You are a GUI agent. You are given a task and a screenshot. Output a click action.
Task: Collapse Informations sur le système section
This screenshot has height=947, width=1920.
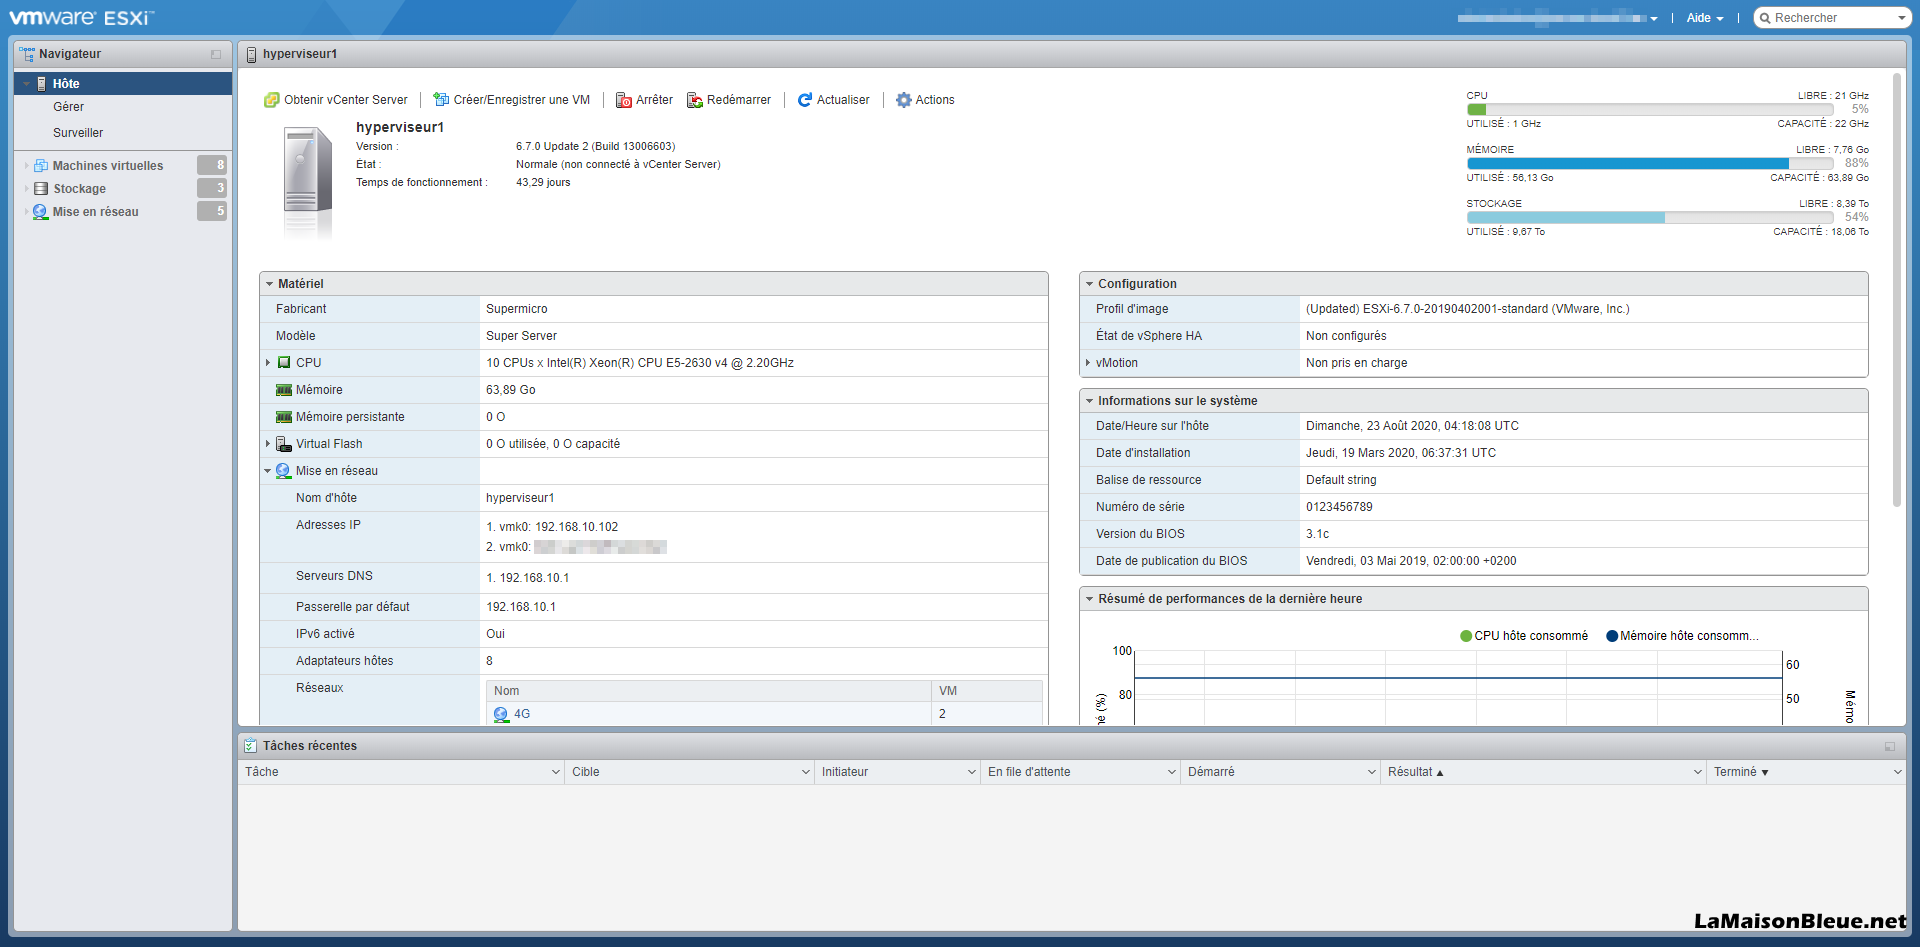[1089, 401]
